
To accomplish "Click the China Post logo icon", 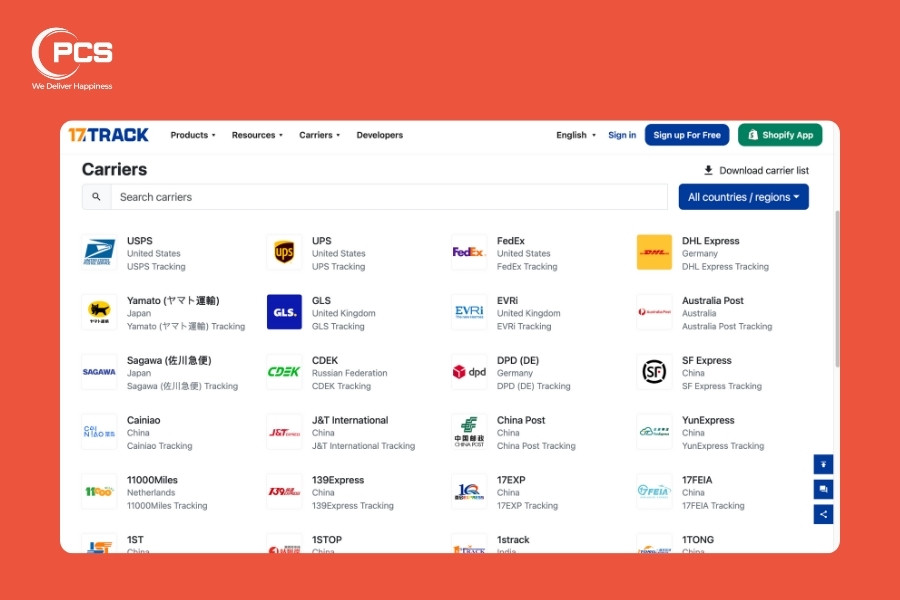I will (x=469, y=432).
